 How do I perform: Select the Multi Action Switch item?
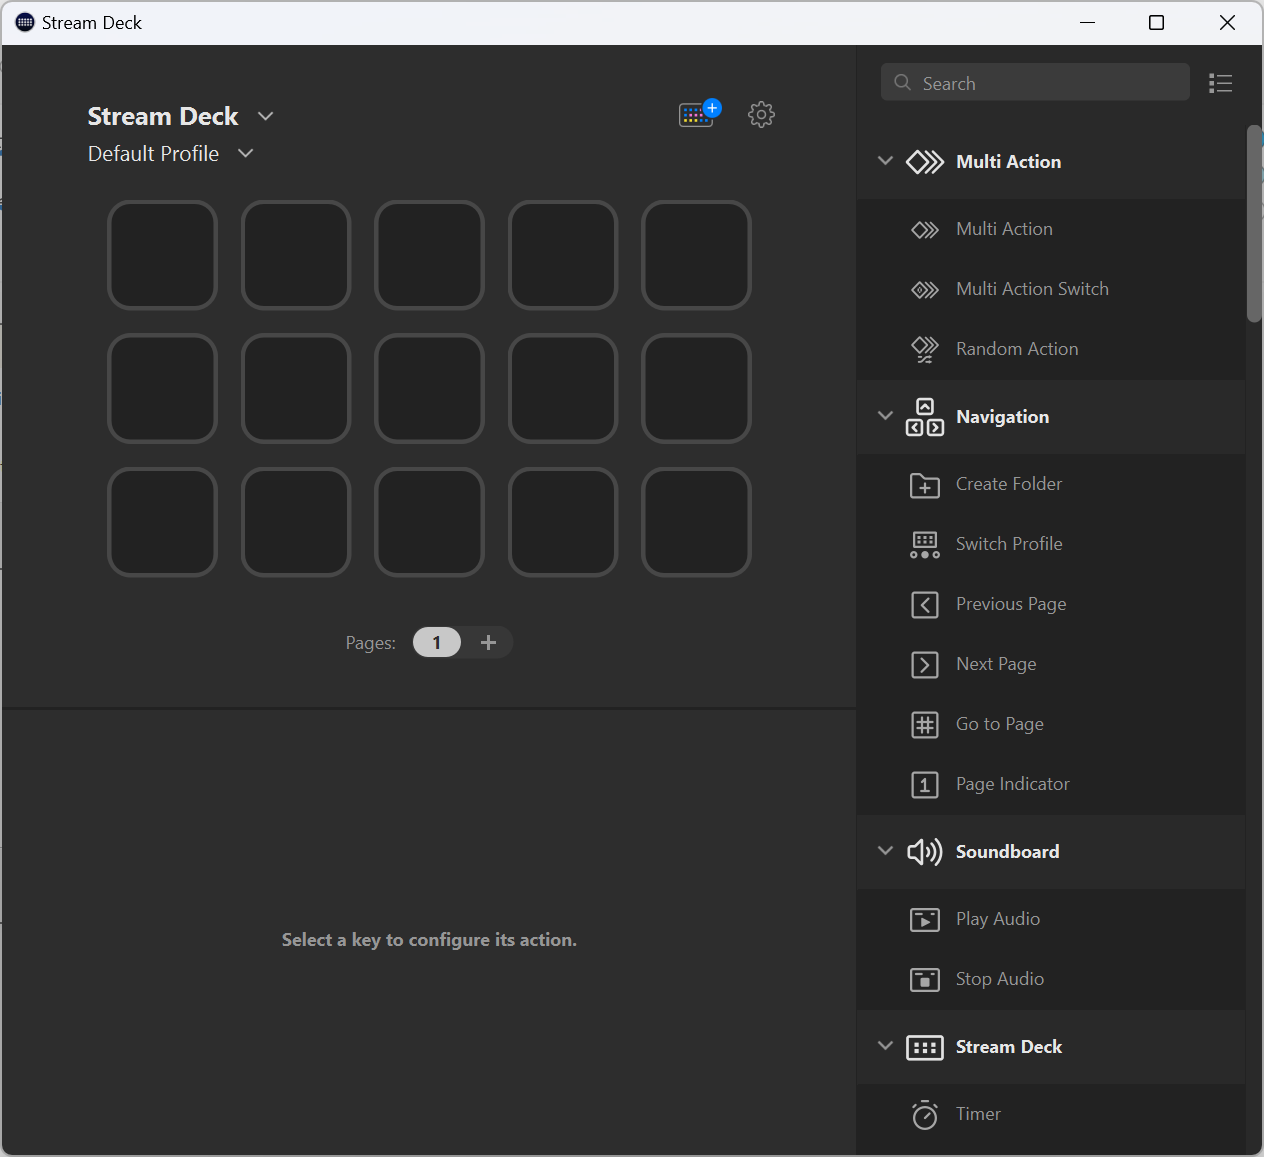tap(1032, 289)
